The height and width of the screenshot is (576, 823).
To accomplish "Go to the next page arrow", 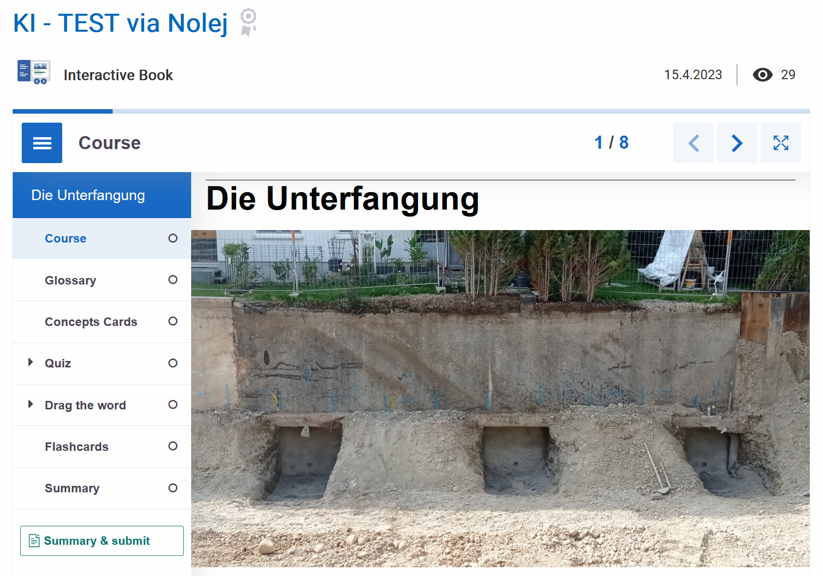I will [737, 143].
